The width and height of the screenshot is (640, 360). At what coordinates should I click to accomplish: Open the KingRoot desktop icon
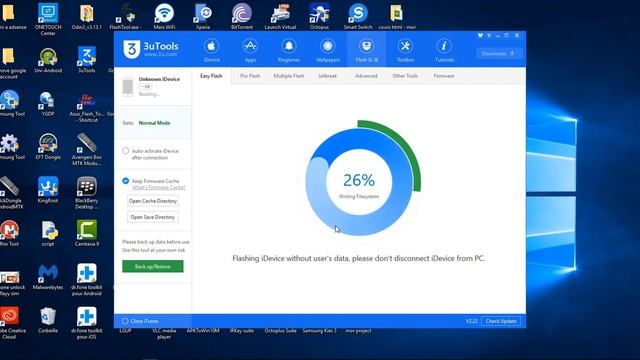click(x=48, y=190)
